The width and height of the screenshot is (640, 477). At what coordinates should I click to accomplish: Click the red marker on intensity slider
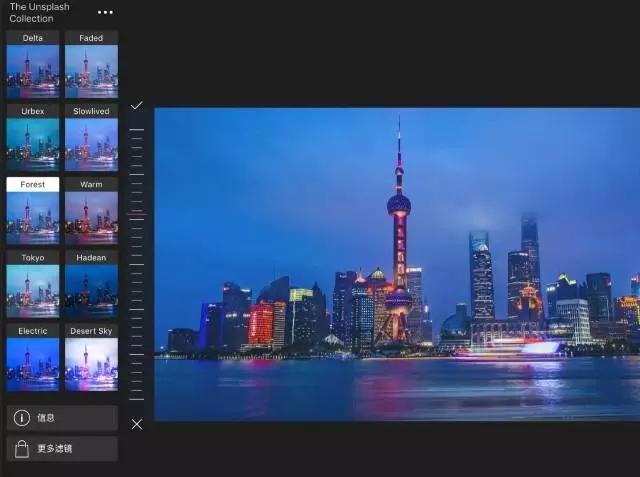point(137,214)
